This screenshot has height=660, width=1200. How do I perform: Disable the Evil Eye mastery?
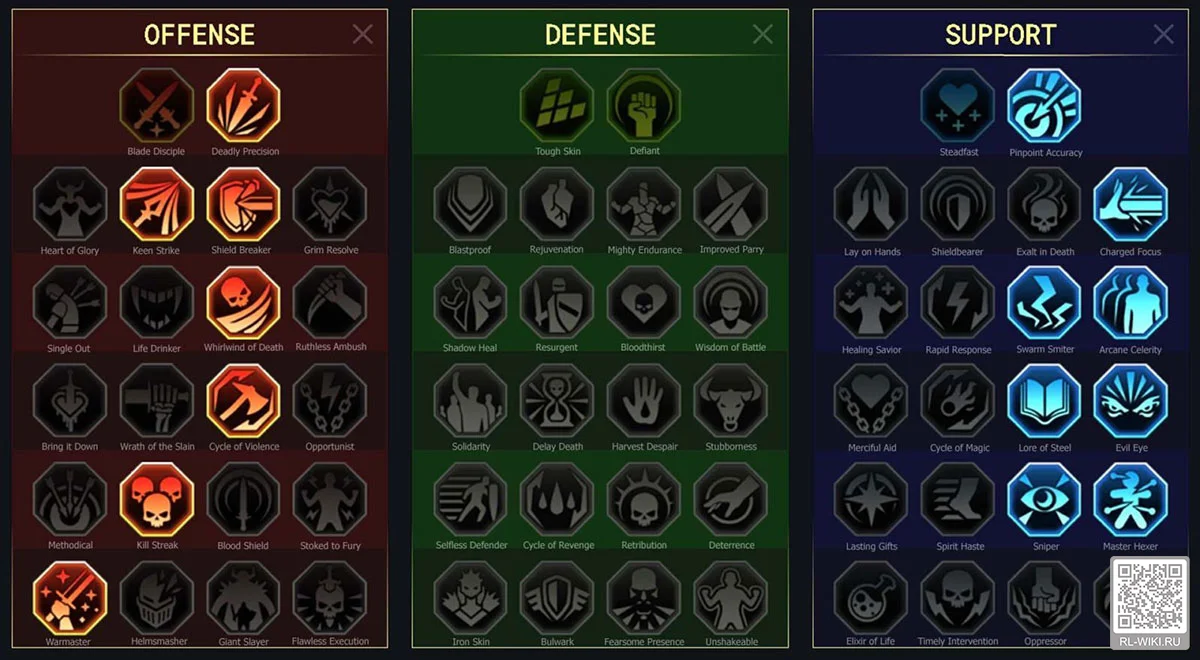[1131, 401]
